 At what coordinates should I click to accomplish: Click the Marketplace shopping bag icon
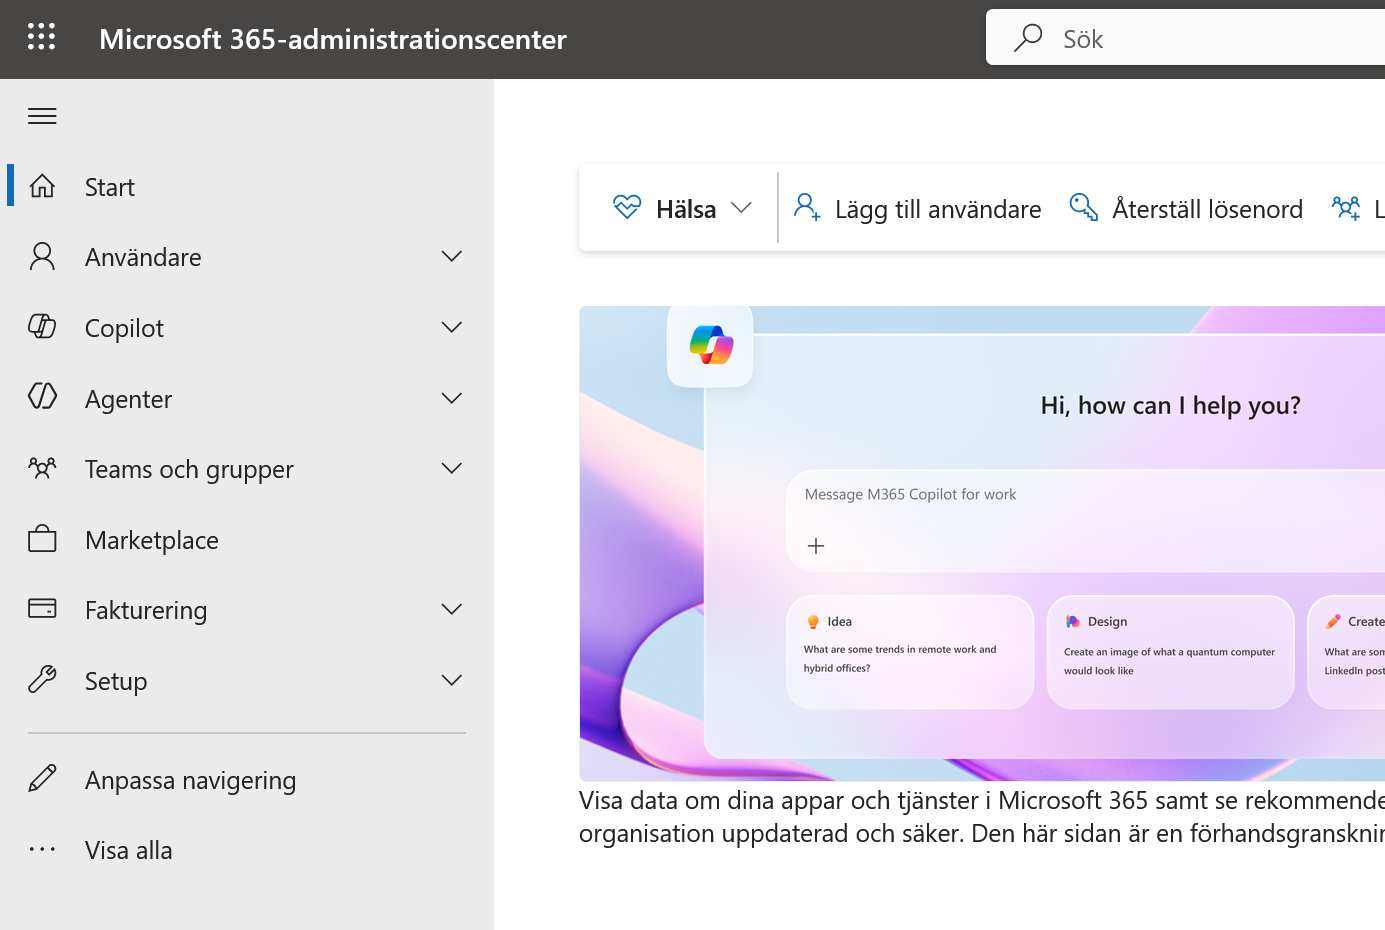pyautogui.click(x=42, y=539)
